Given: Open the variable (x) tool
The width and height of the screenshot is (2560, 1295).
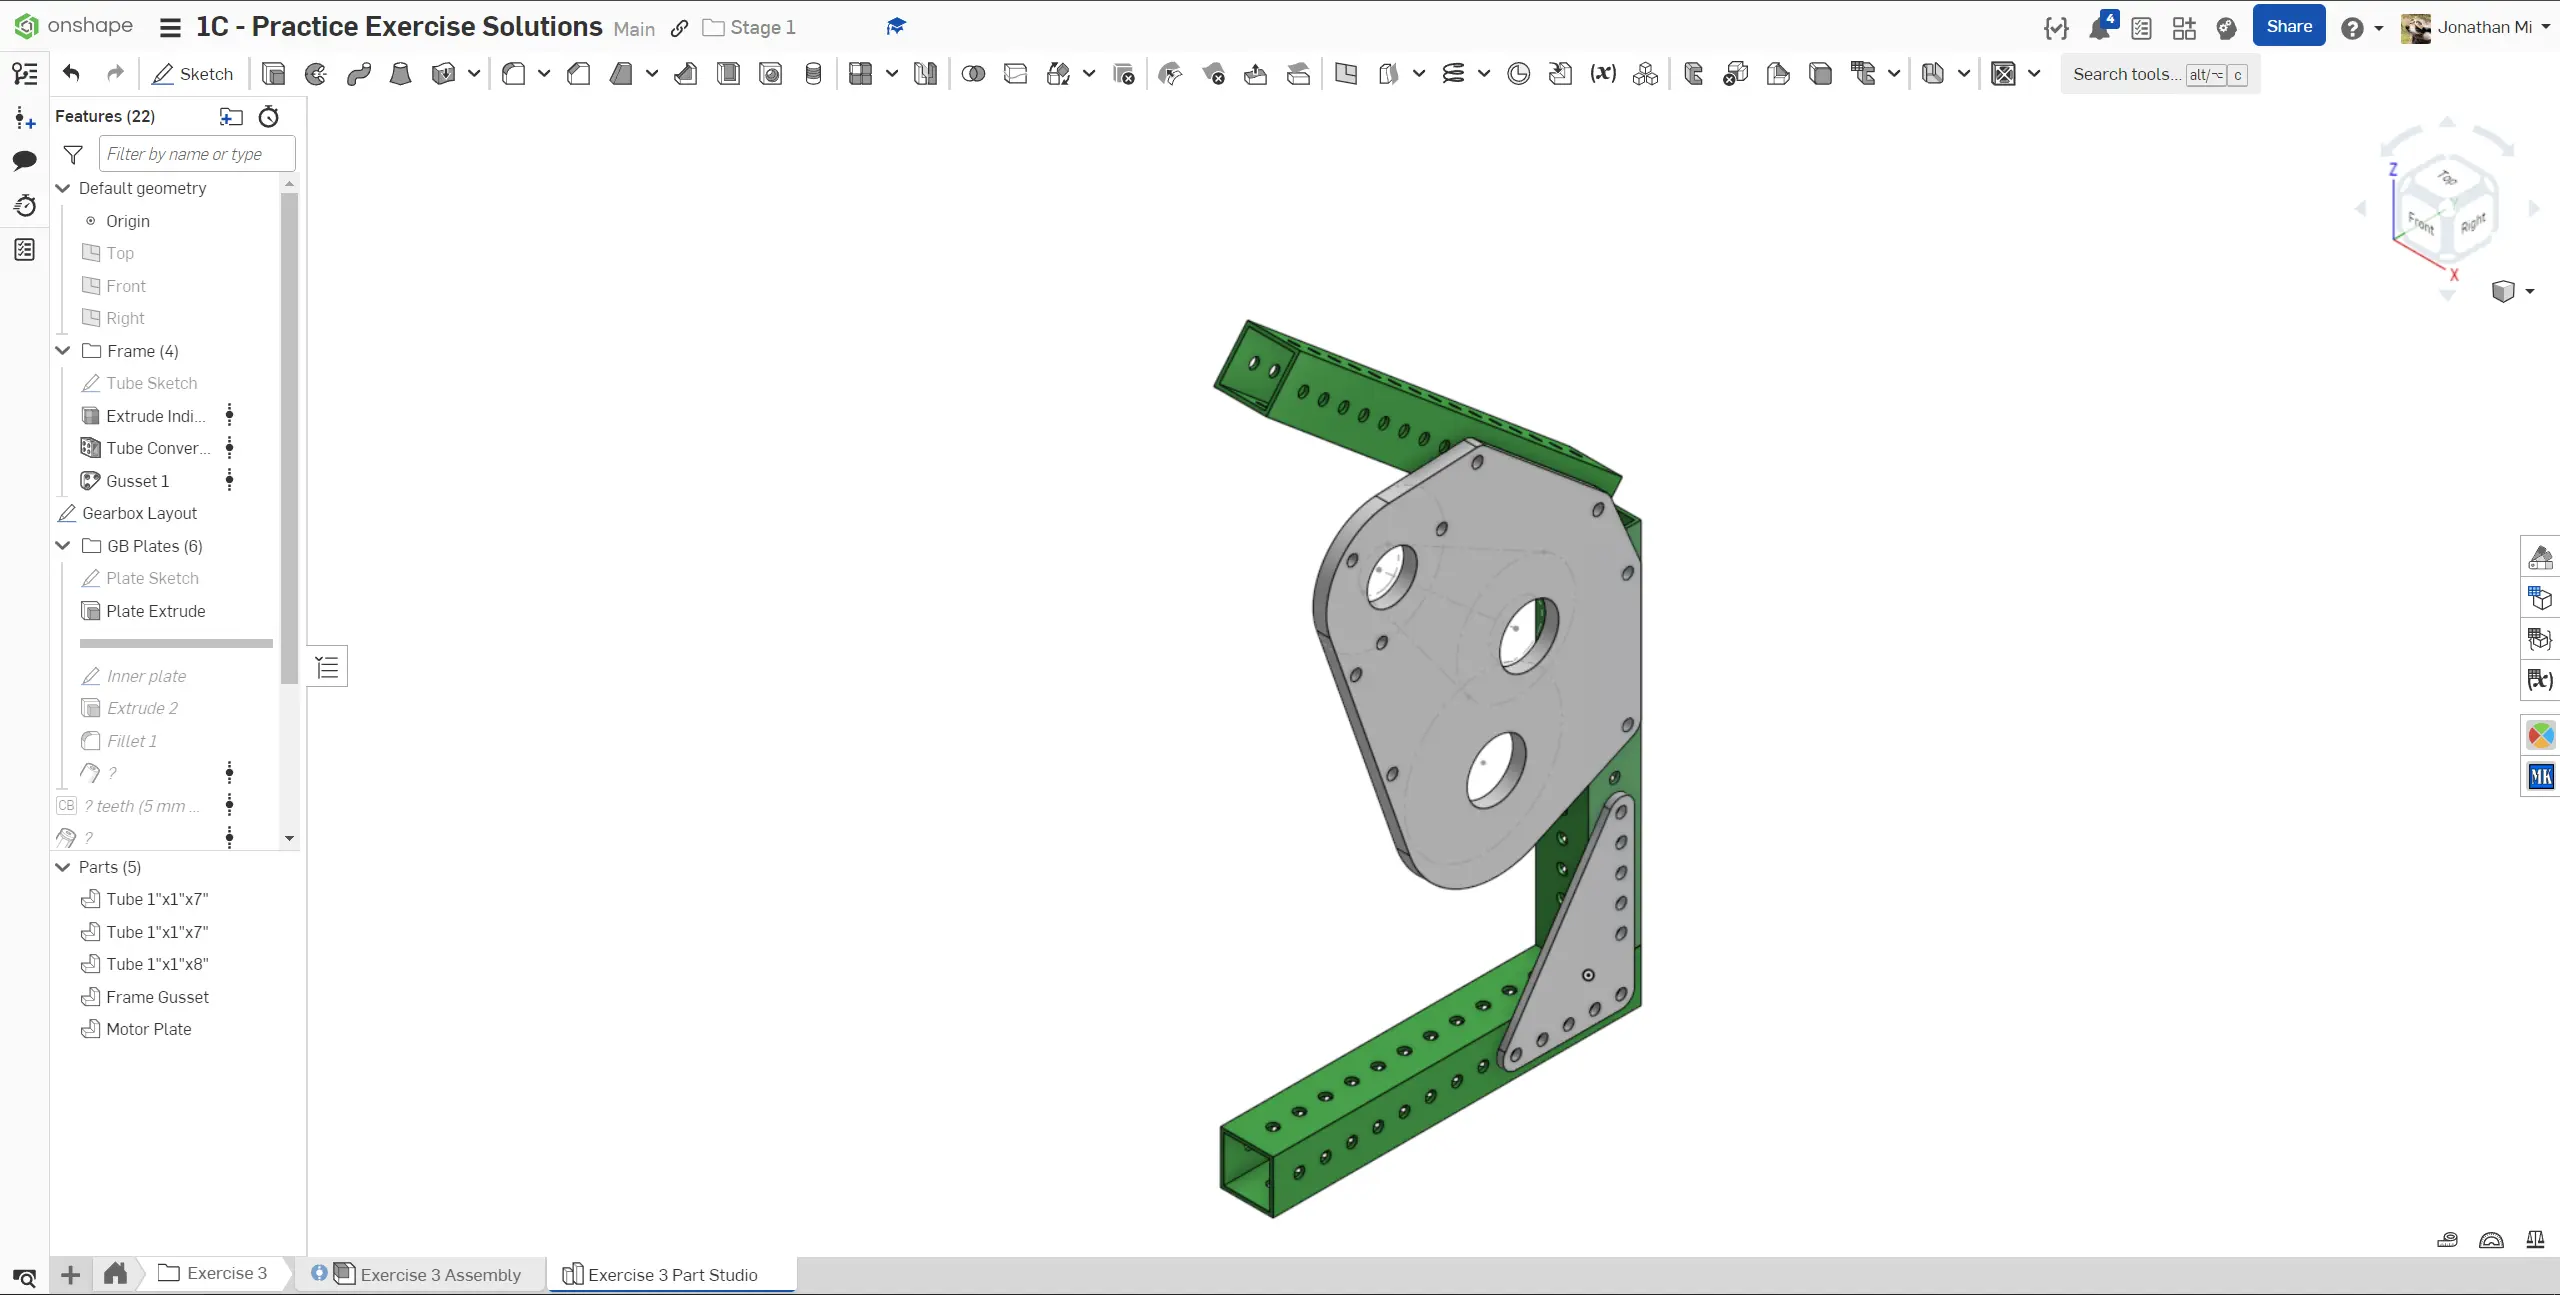Looking at the screenshot, I should coord(1603,74).
